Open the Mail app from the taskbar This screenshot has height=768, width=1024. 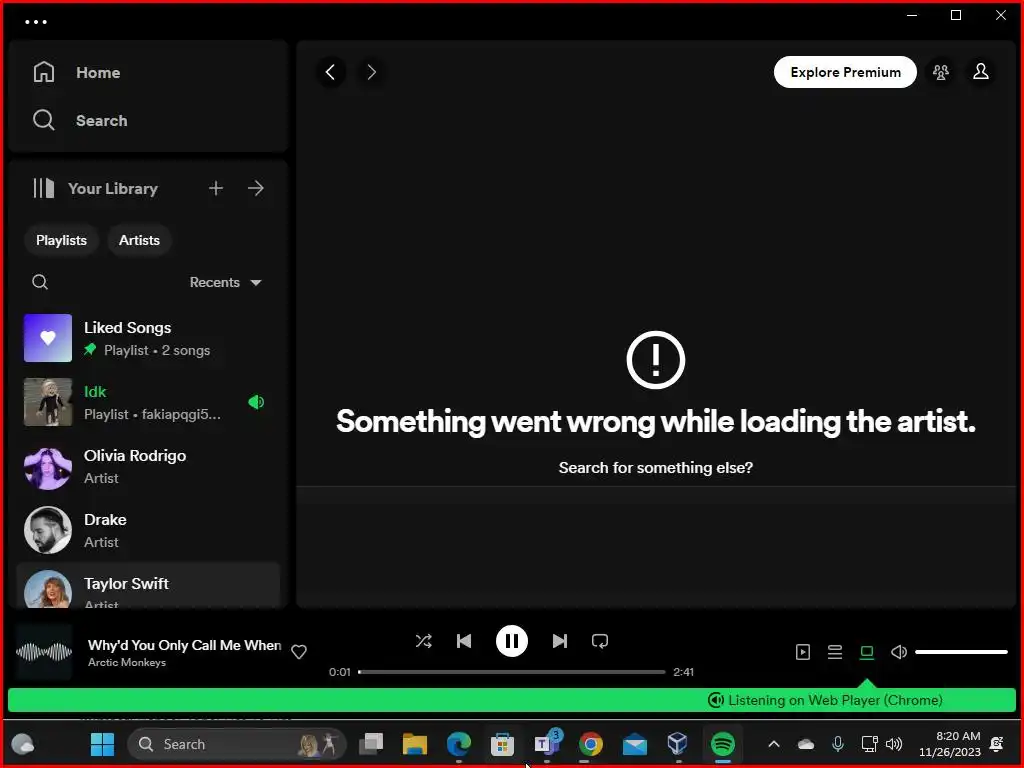[x=634, y=744]
